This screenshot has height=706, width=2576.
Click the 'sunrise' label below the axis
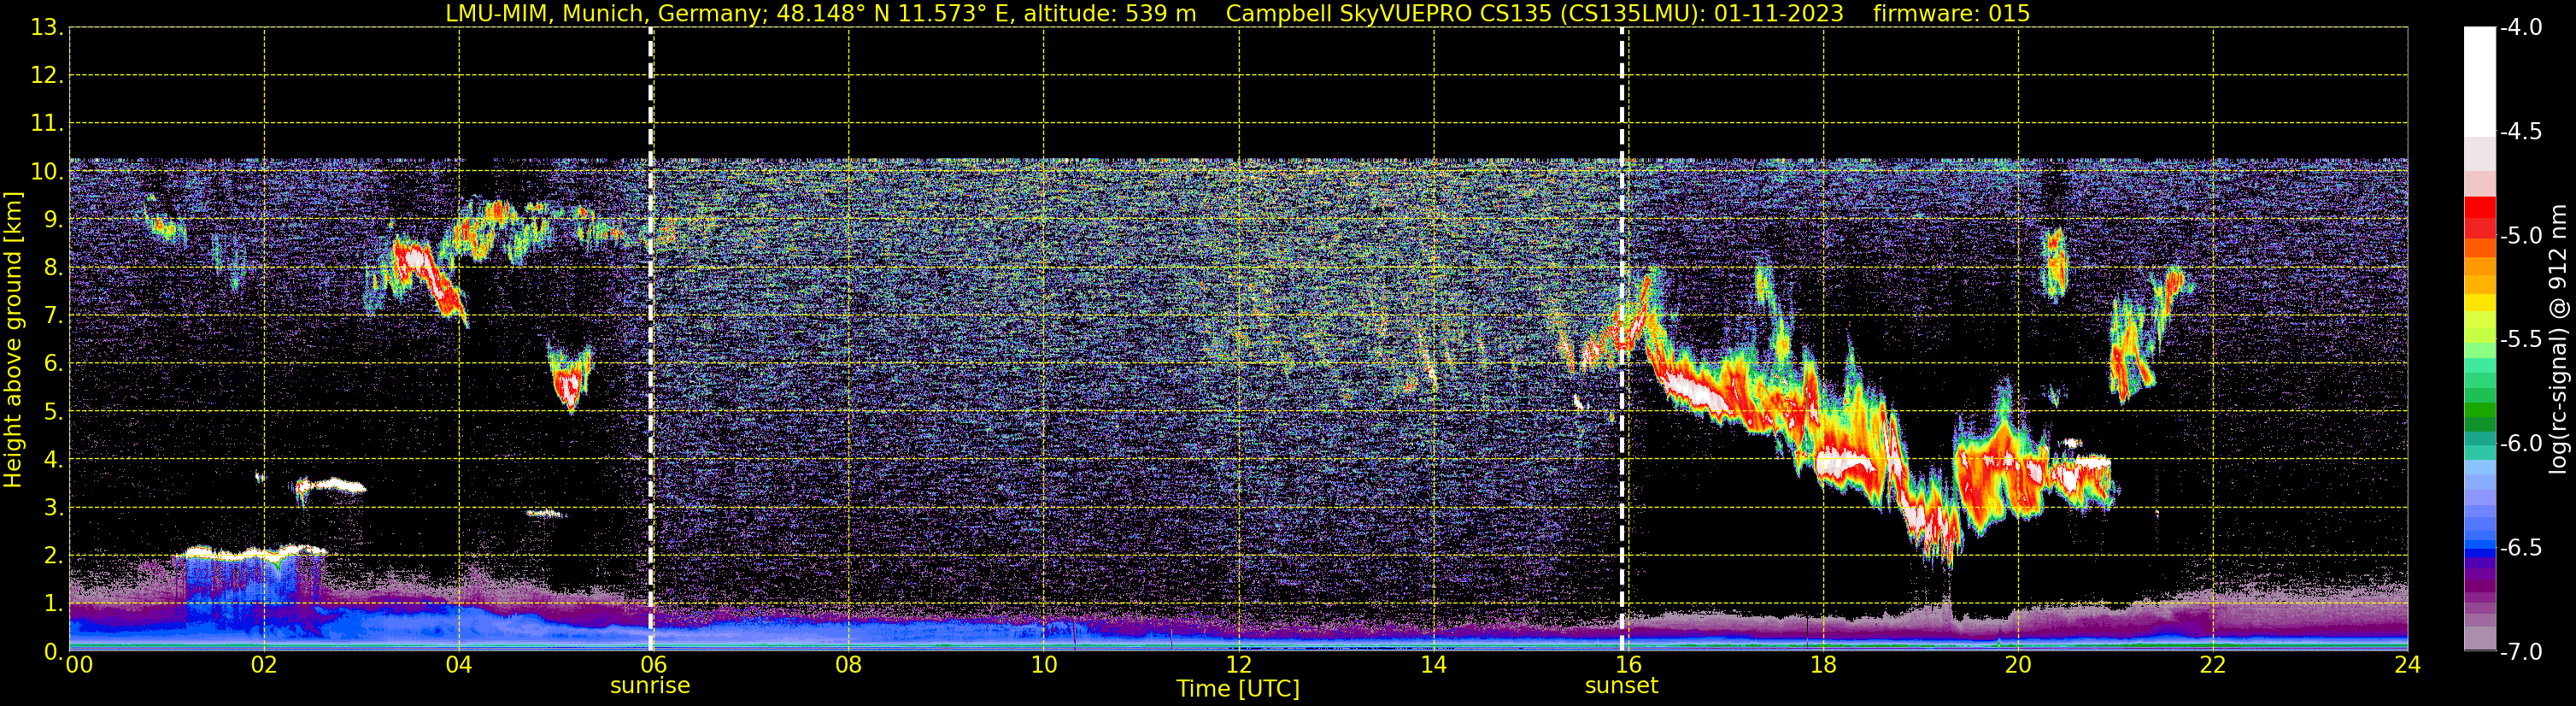click(x=650, y=686)
